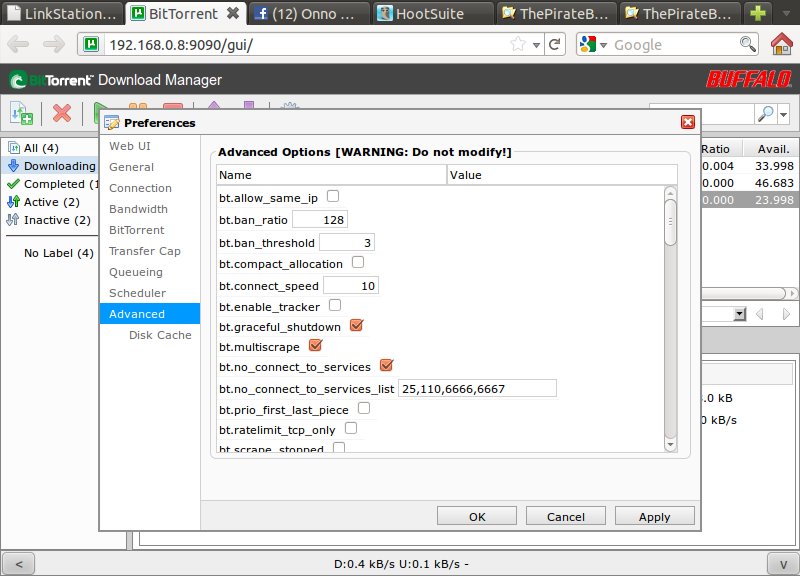
Task: Enable the bt.allow_same_ip checkbox
Action: pos(333,197)
